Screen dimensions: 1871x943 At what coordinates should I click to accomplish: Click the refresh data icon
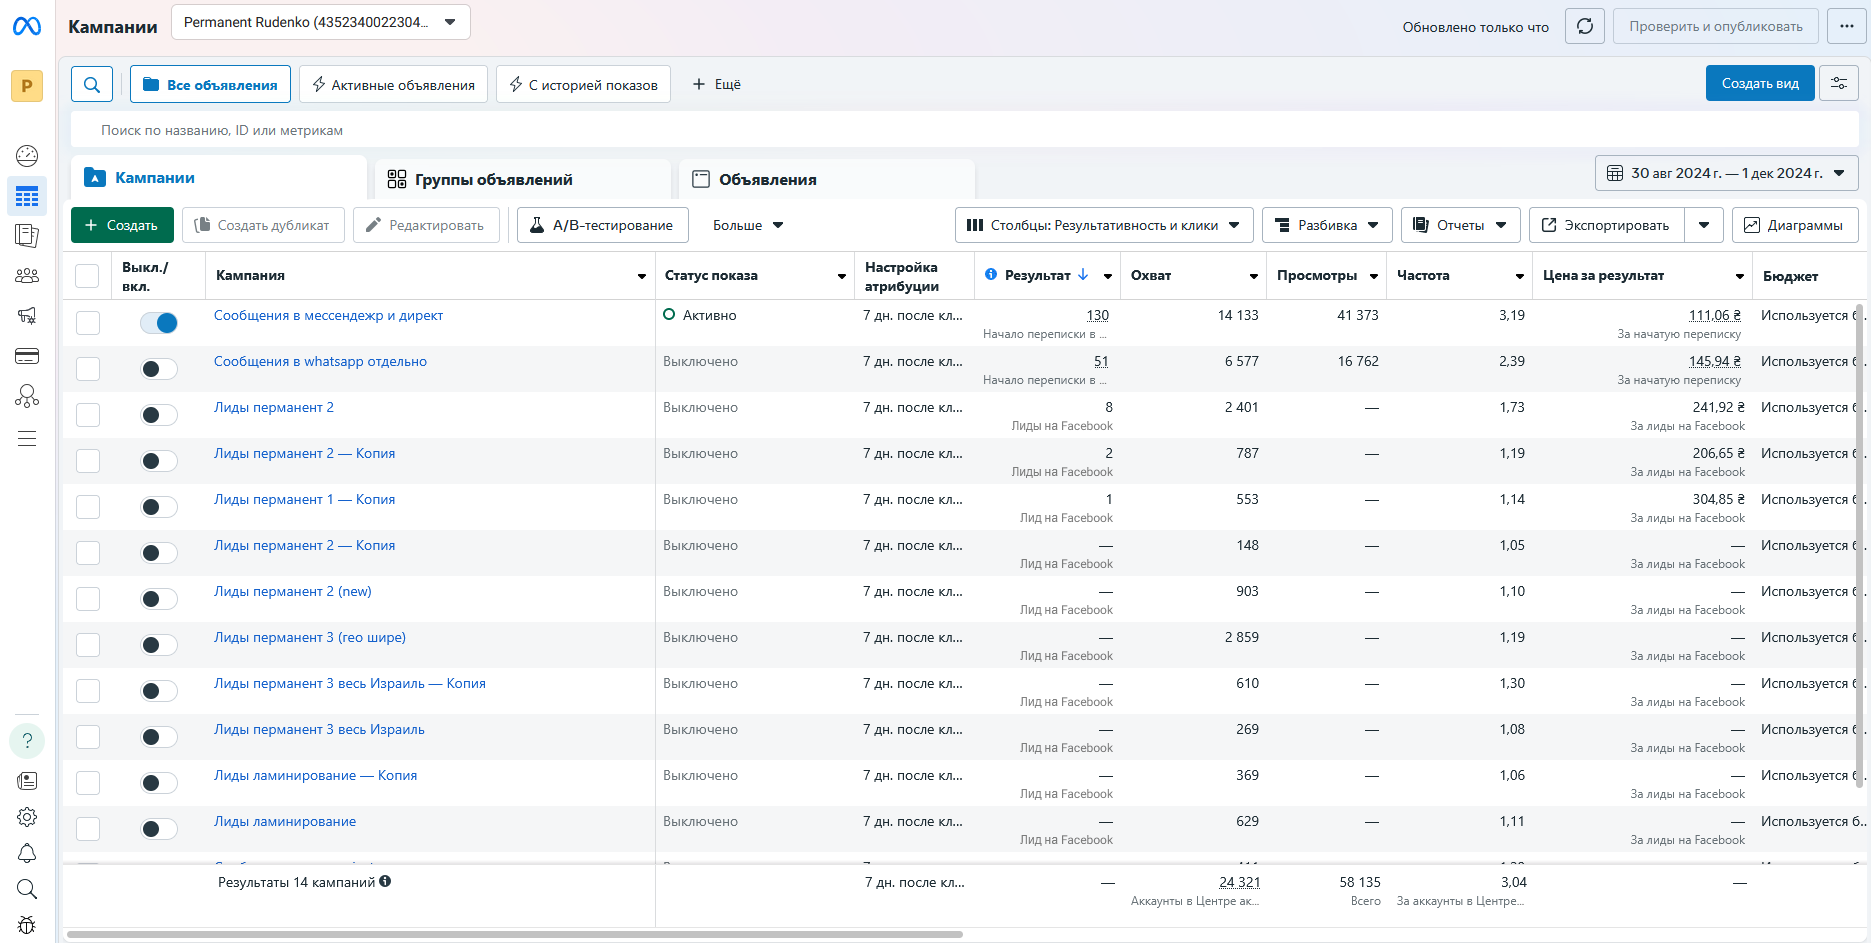click(1585, 26)
